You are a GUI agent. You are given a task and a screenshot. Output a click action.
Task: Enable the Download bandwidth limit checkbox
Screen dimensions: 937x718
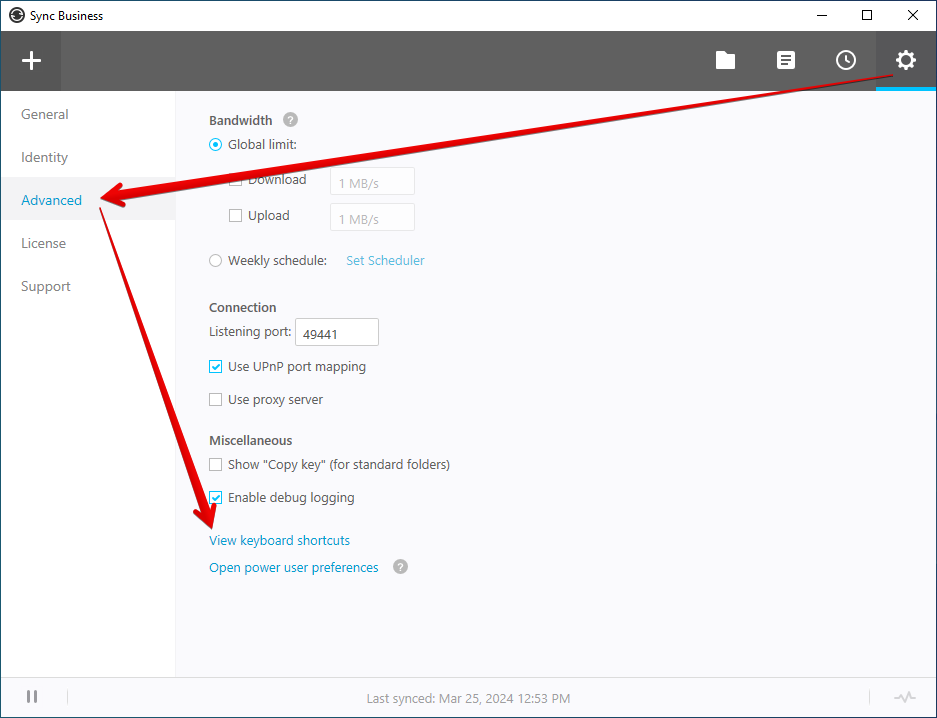click(x=234, y=179)
